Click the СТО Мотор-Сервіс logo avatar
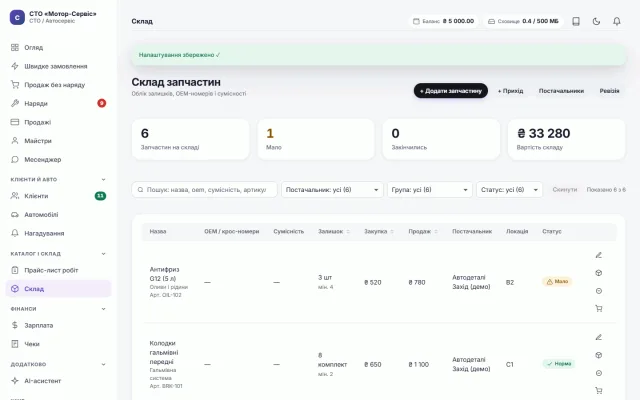This screenshot has width=640, height=400. tap(17, 18)
